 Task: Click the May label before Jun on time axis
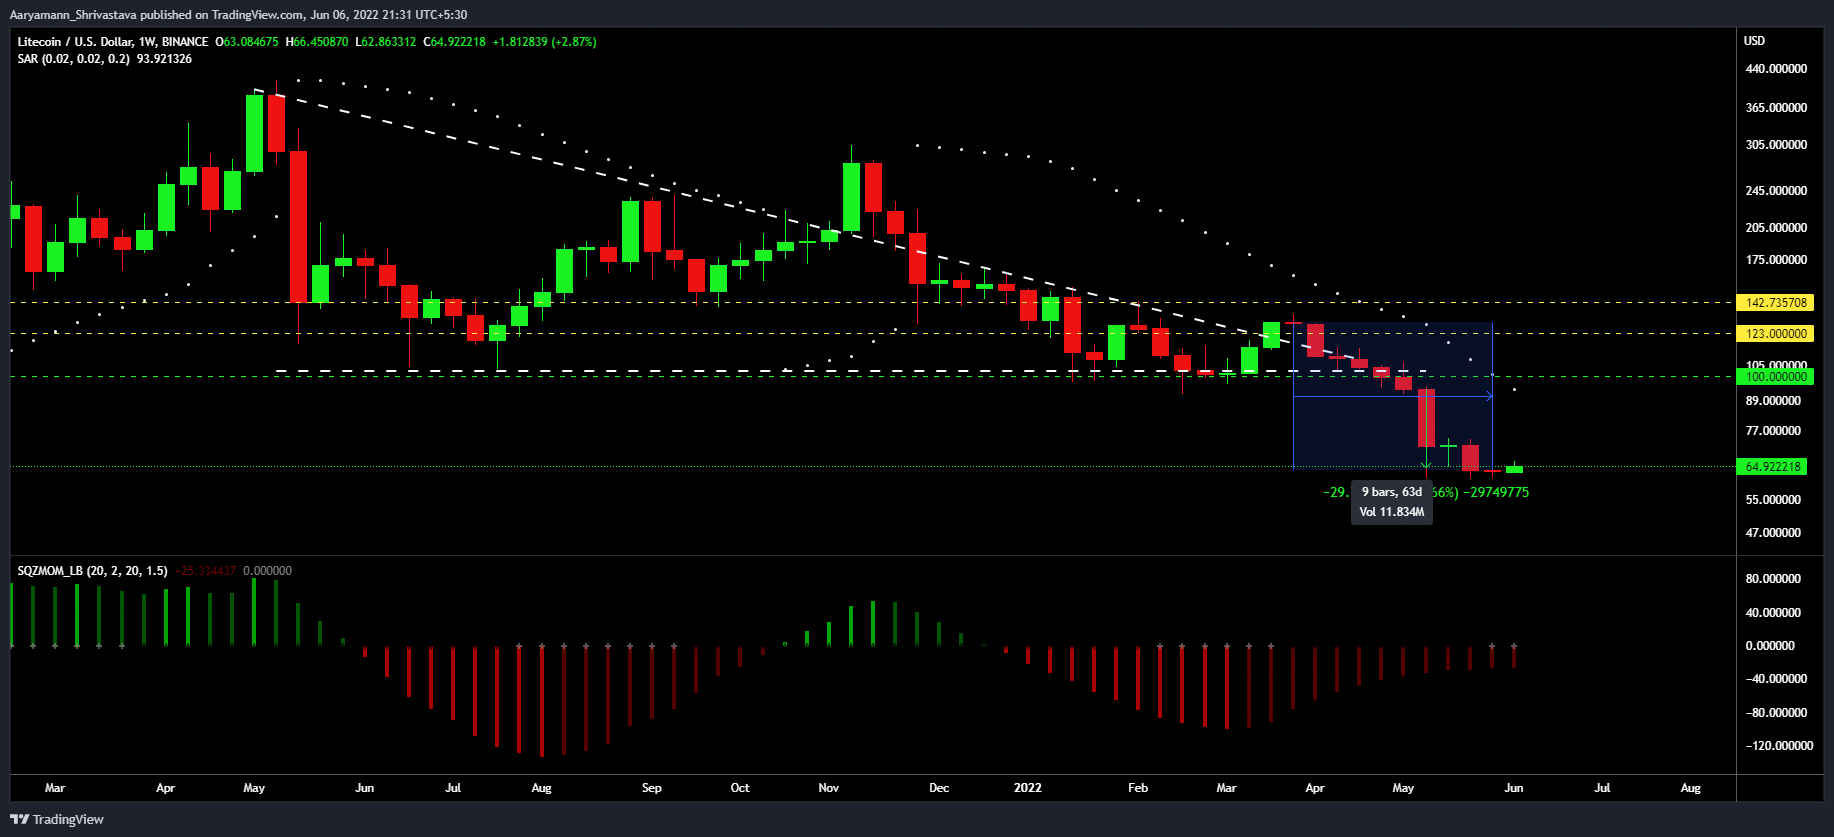point(254,788)
